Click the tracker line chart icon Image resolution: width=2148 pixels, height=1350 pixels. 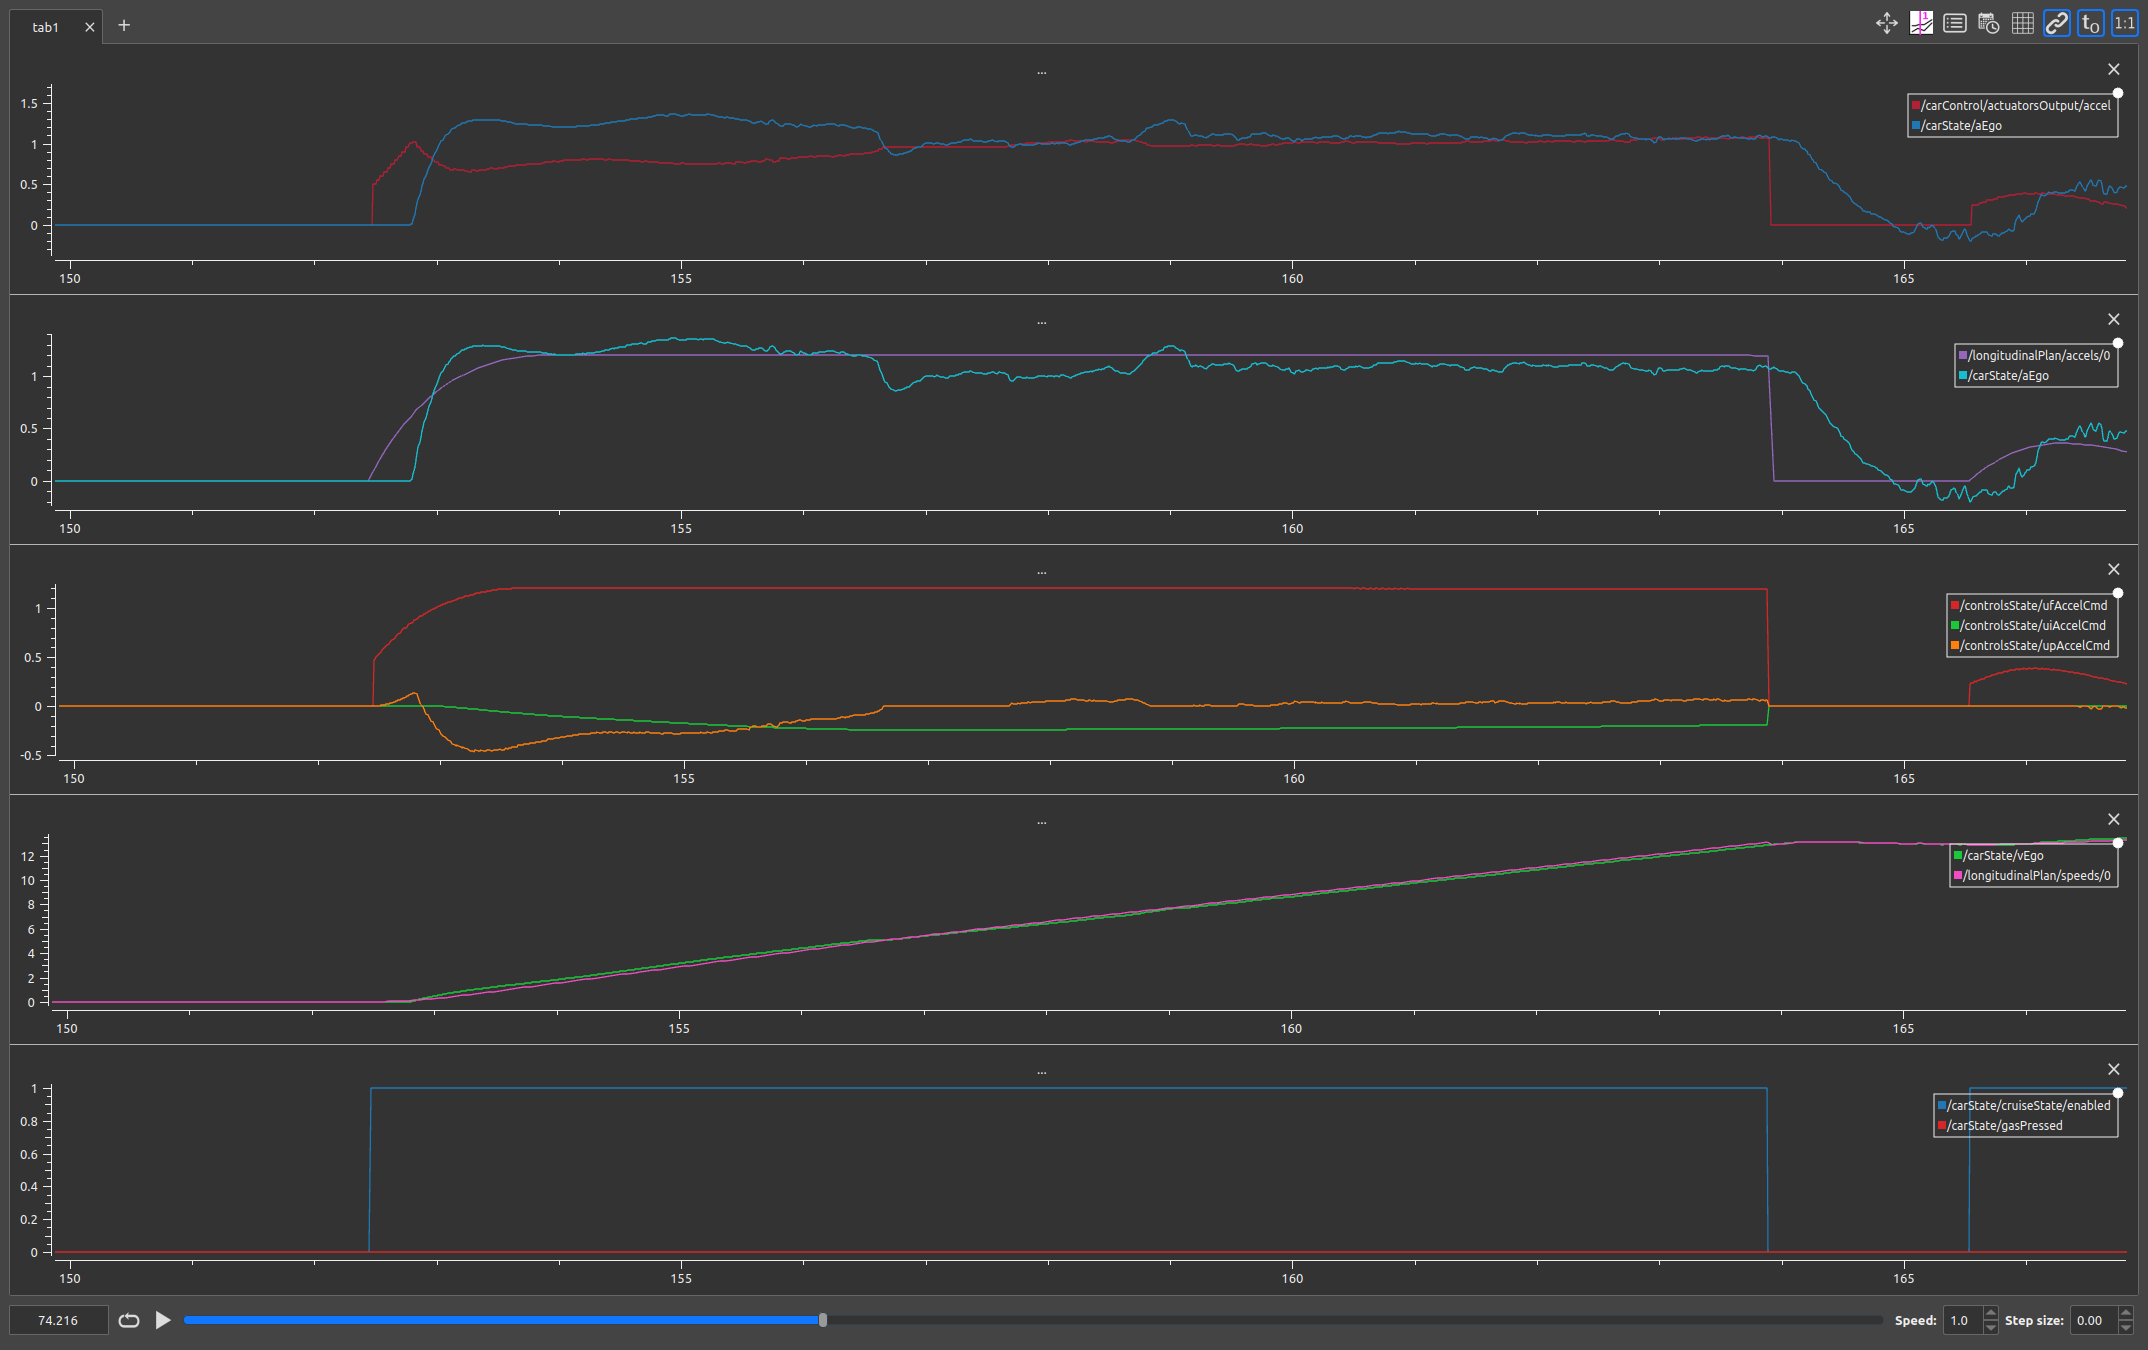[1921, 24]
